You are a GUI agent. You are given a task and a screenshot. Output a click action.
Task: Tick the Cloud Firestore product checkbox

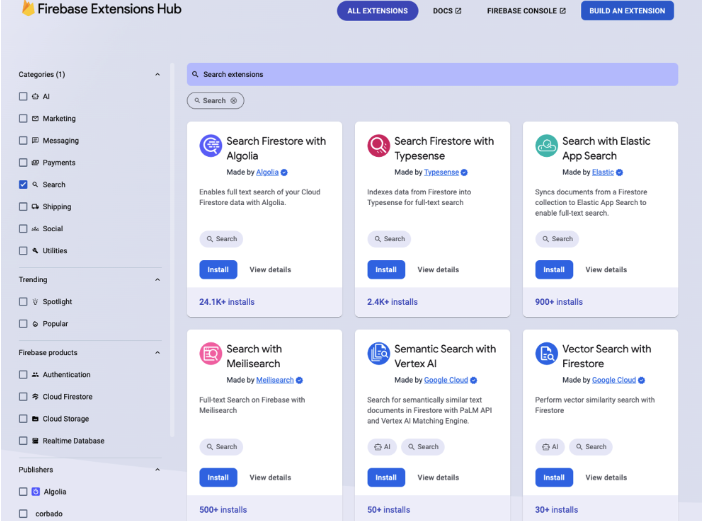pos(23,397)
